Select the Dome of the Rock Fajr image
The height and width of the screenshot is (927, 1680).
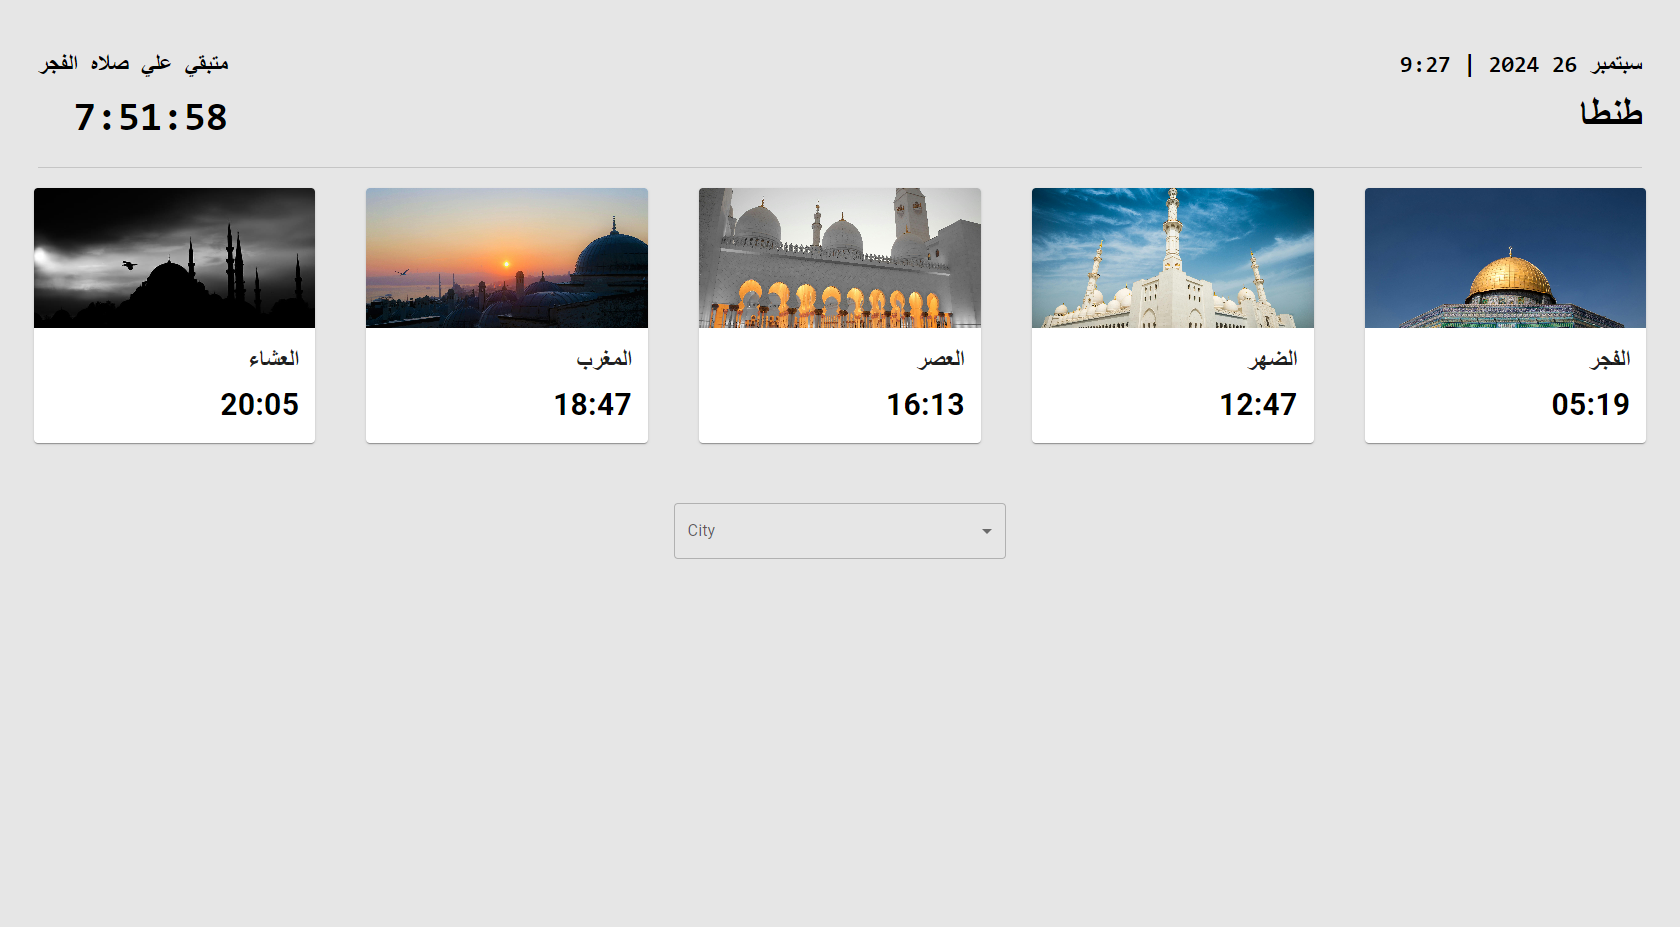point(1505,258)
